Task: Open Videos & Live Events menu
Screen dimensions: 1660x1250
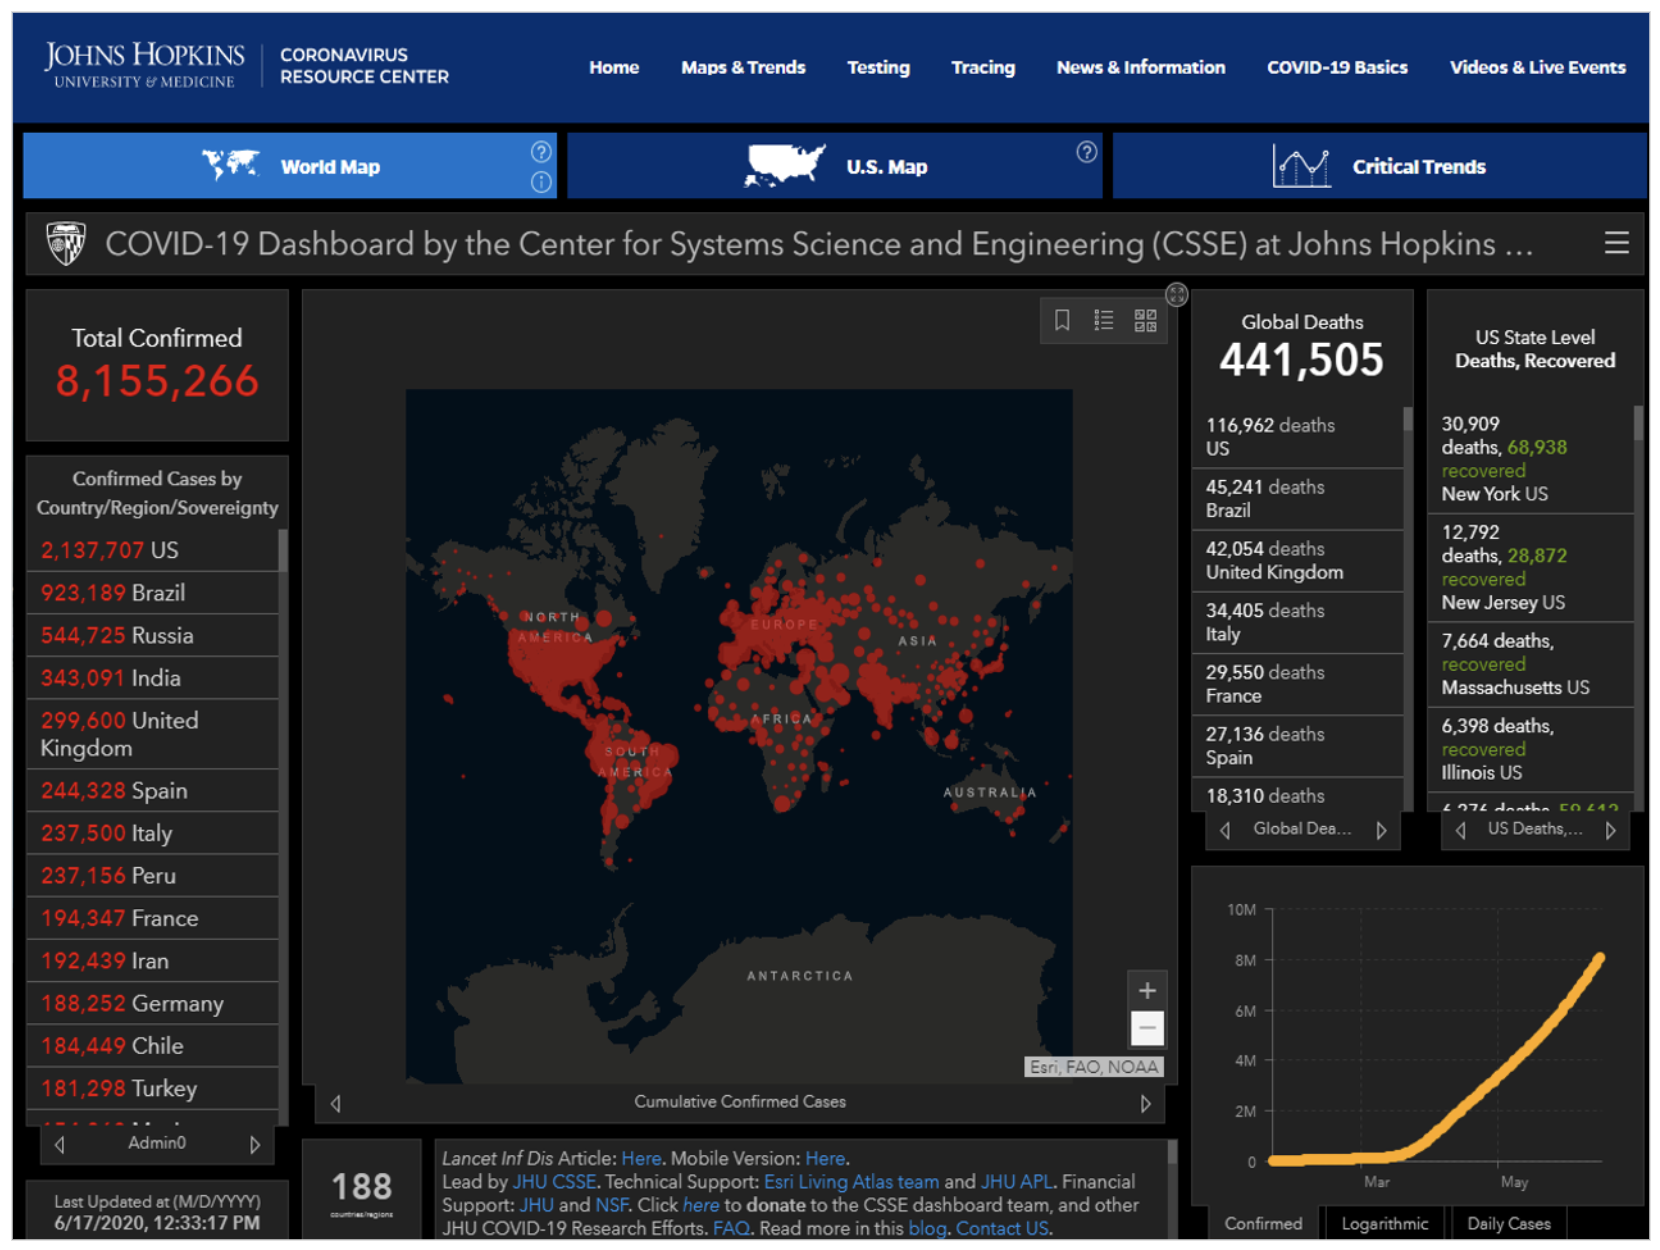Action: coord(1538,67)
